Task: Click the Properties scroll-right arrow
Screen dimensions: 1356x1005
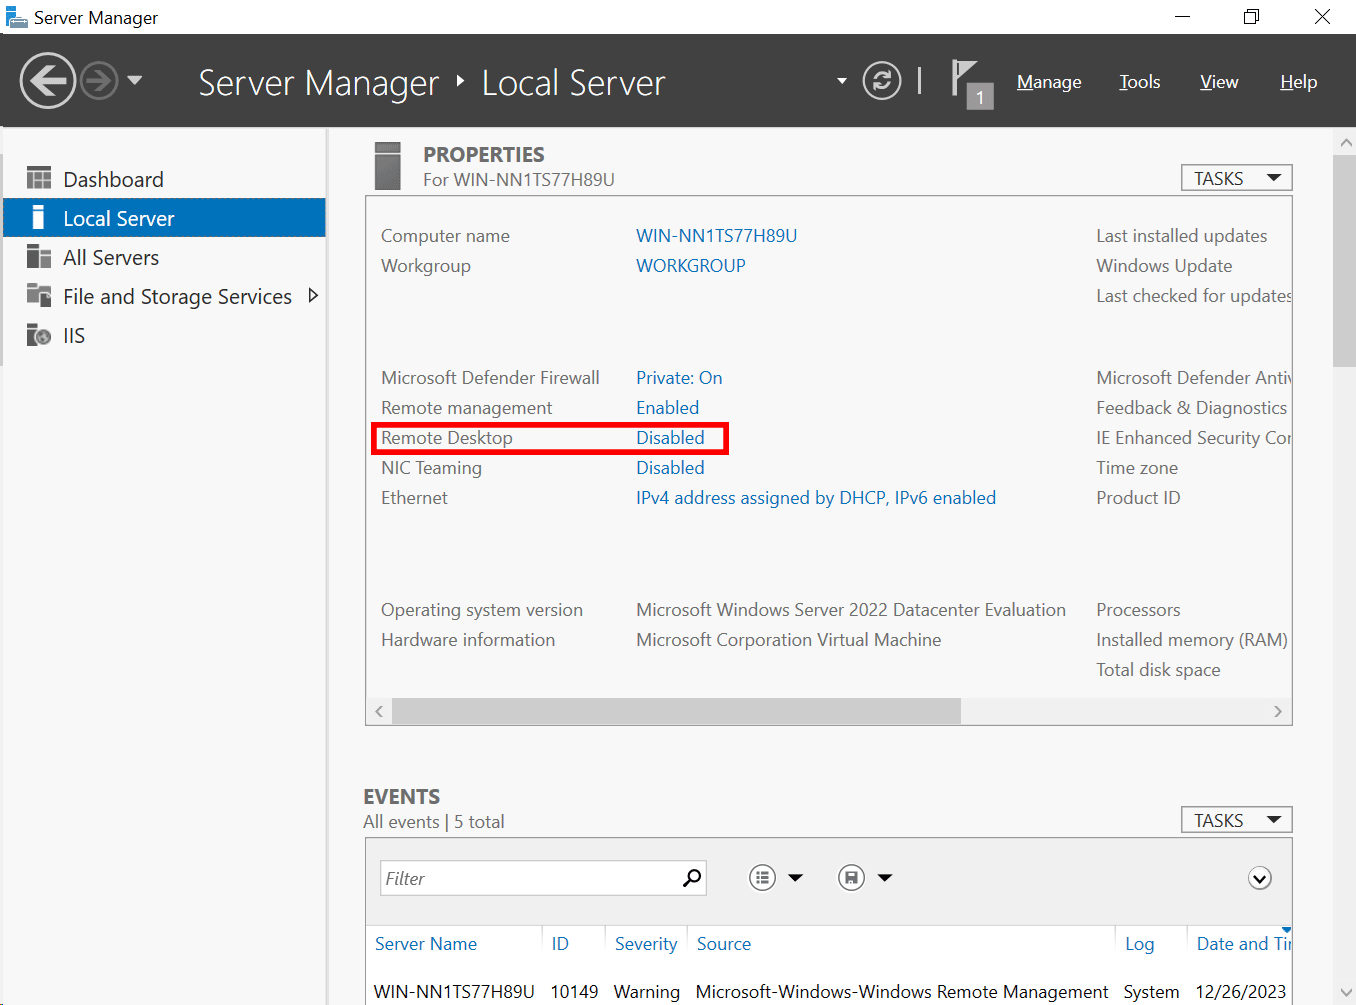Action: (x=1278, y=711)
